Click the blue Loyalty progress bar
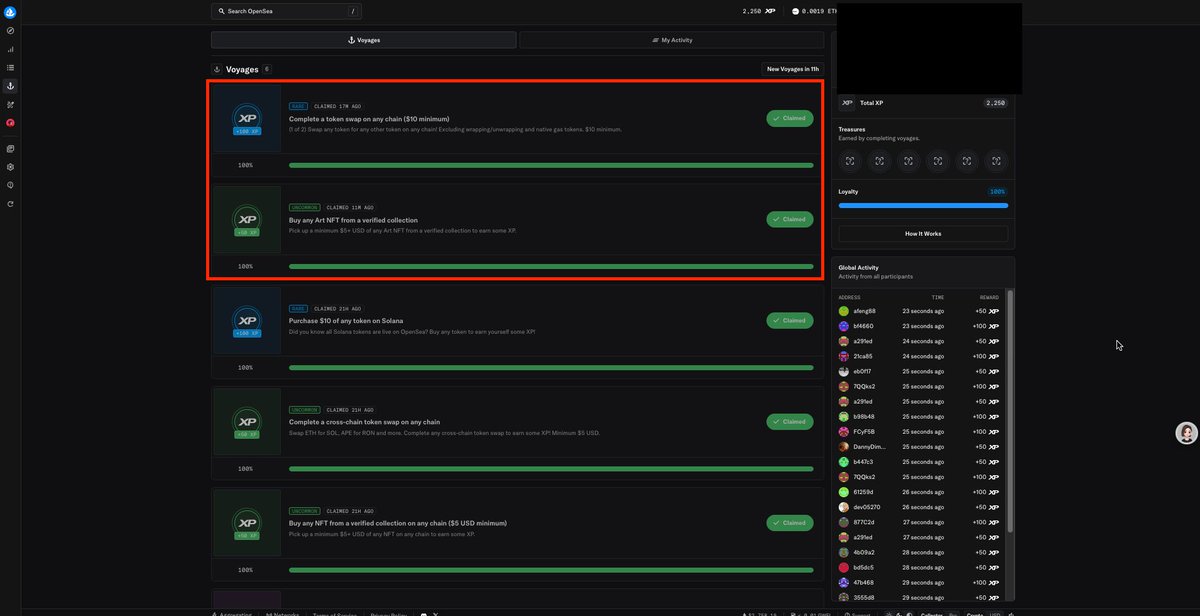 click(x=923, y=205)
